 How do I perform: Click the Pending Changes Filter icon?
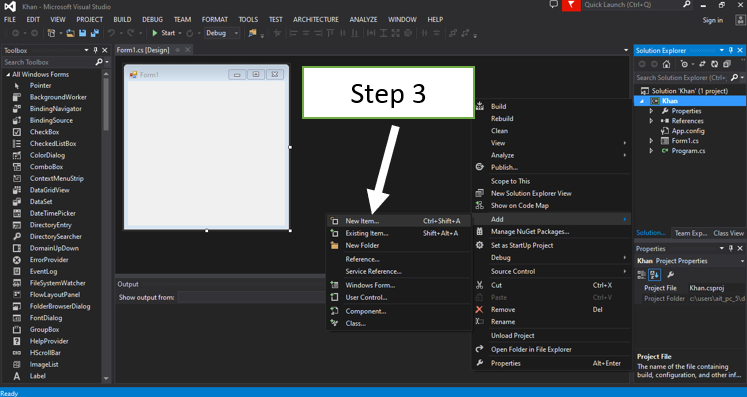click(x=684, y=64)
